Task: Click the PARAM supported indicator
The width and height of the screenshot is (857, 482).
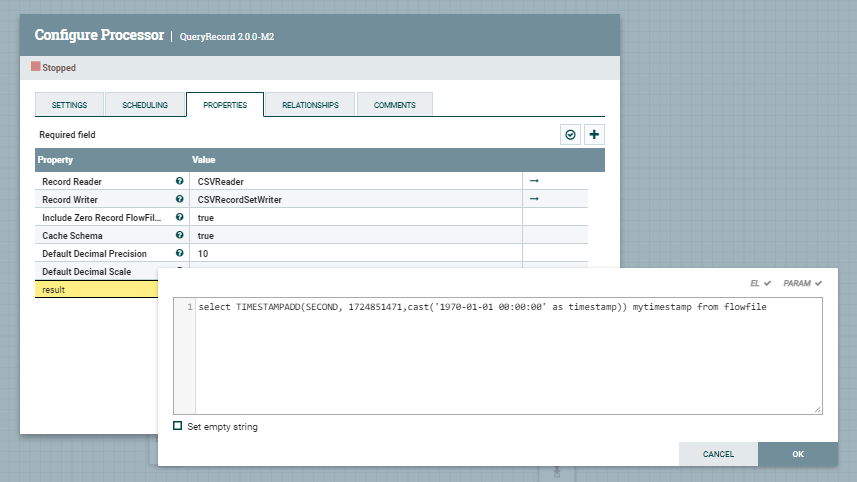Action: click(802, 283)
